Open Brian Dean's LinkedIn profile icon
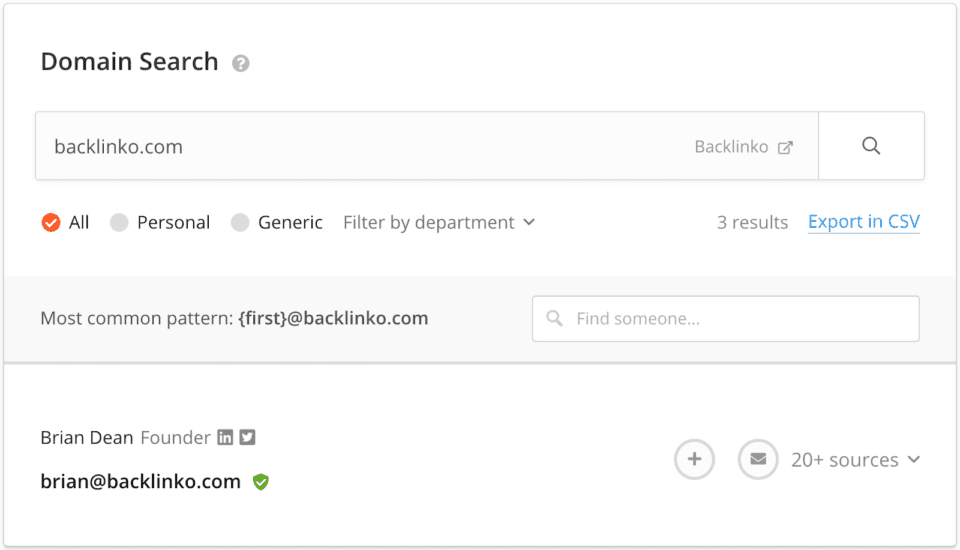960x550 pixels. pyautogui.click(x=226, y=437)
